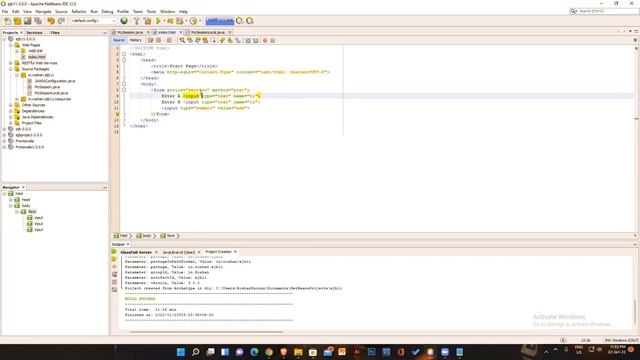Click the Stop Macro Recording icon
The image size is (640, 360).
273,40
